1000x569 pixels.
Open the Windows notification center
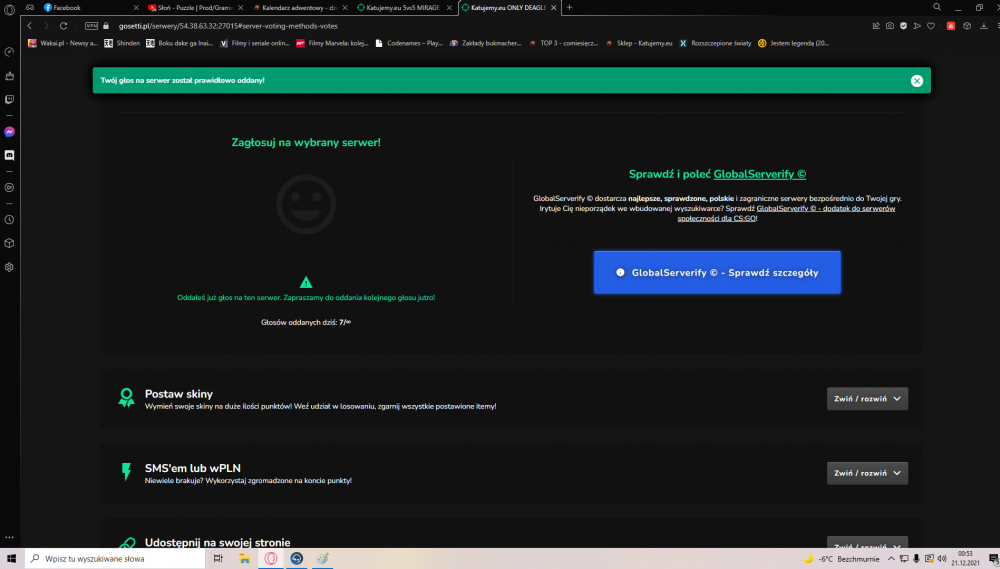[993, 559]
